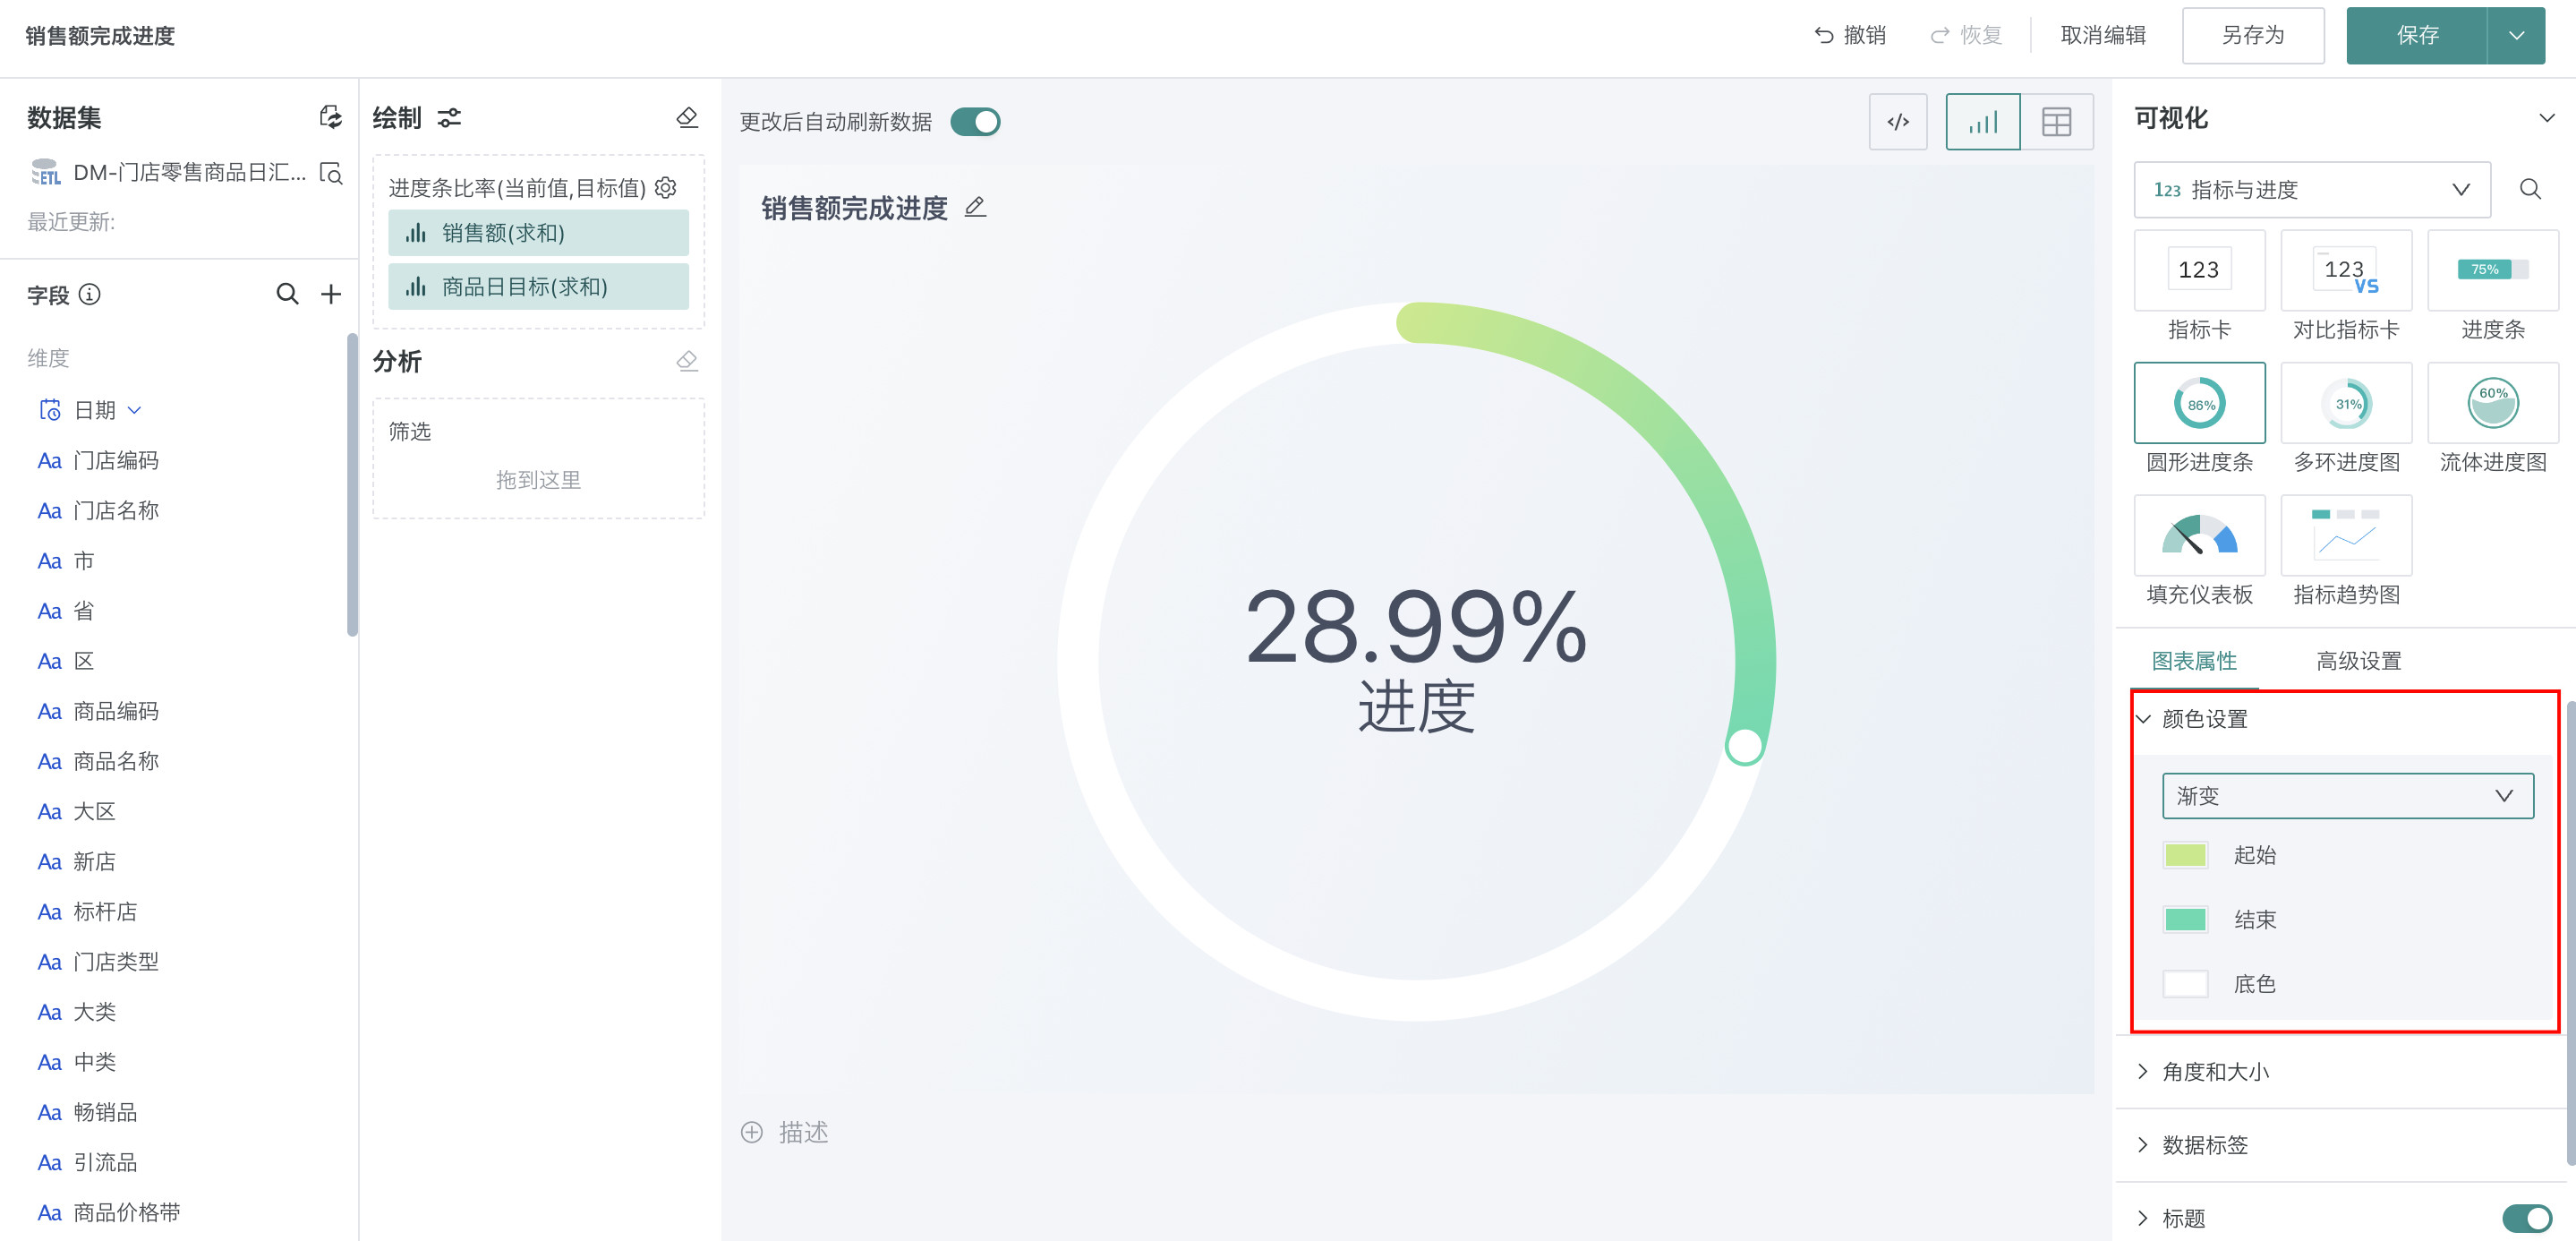Search fields with magnifier icon
This screenshot has width=2576, height=1241.
pos(287,294)
